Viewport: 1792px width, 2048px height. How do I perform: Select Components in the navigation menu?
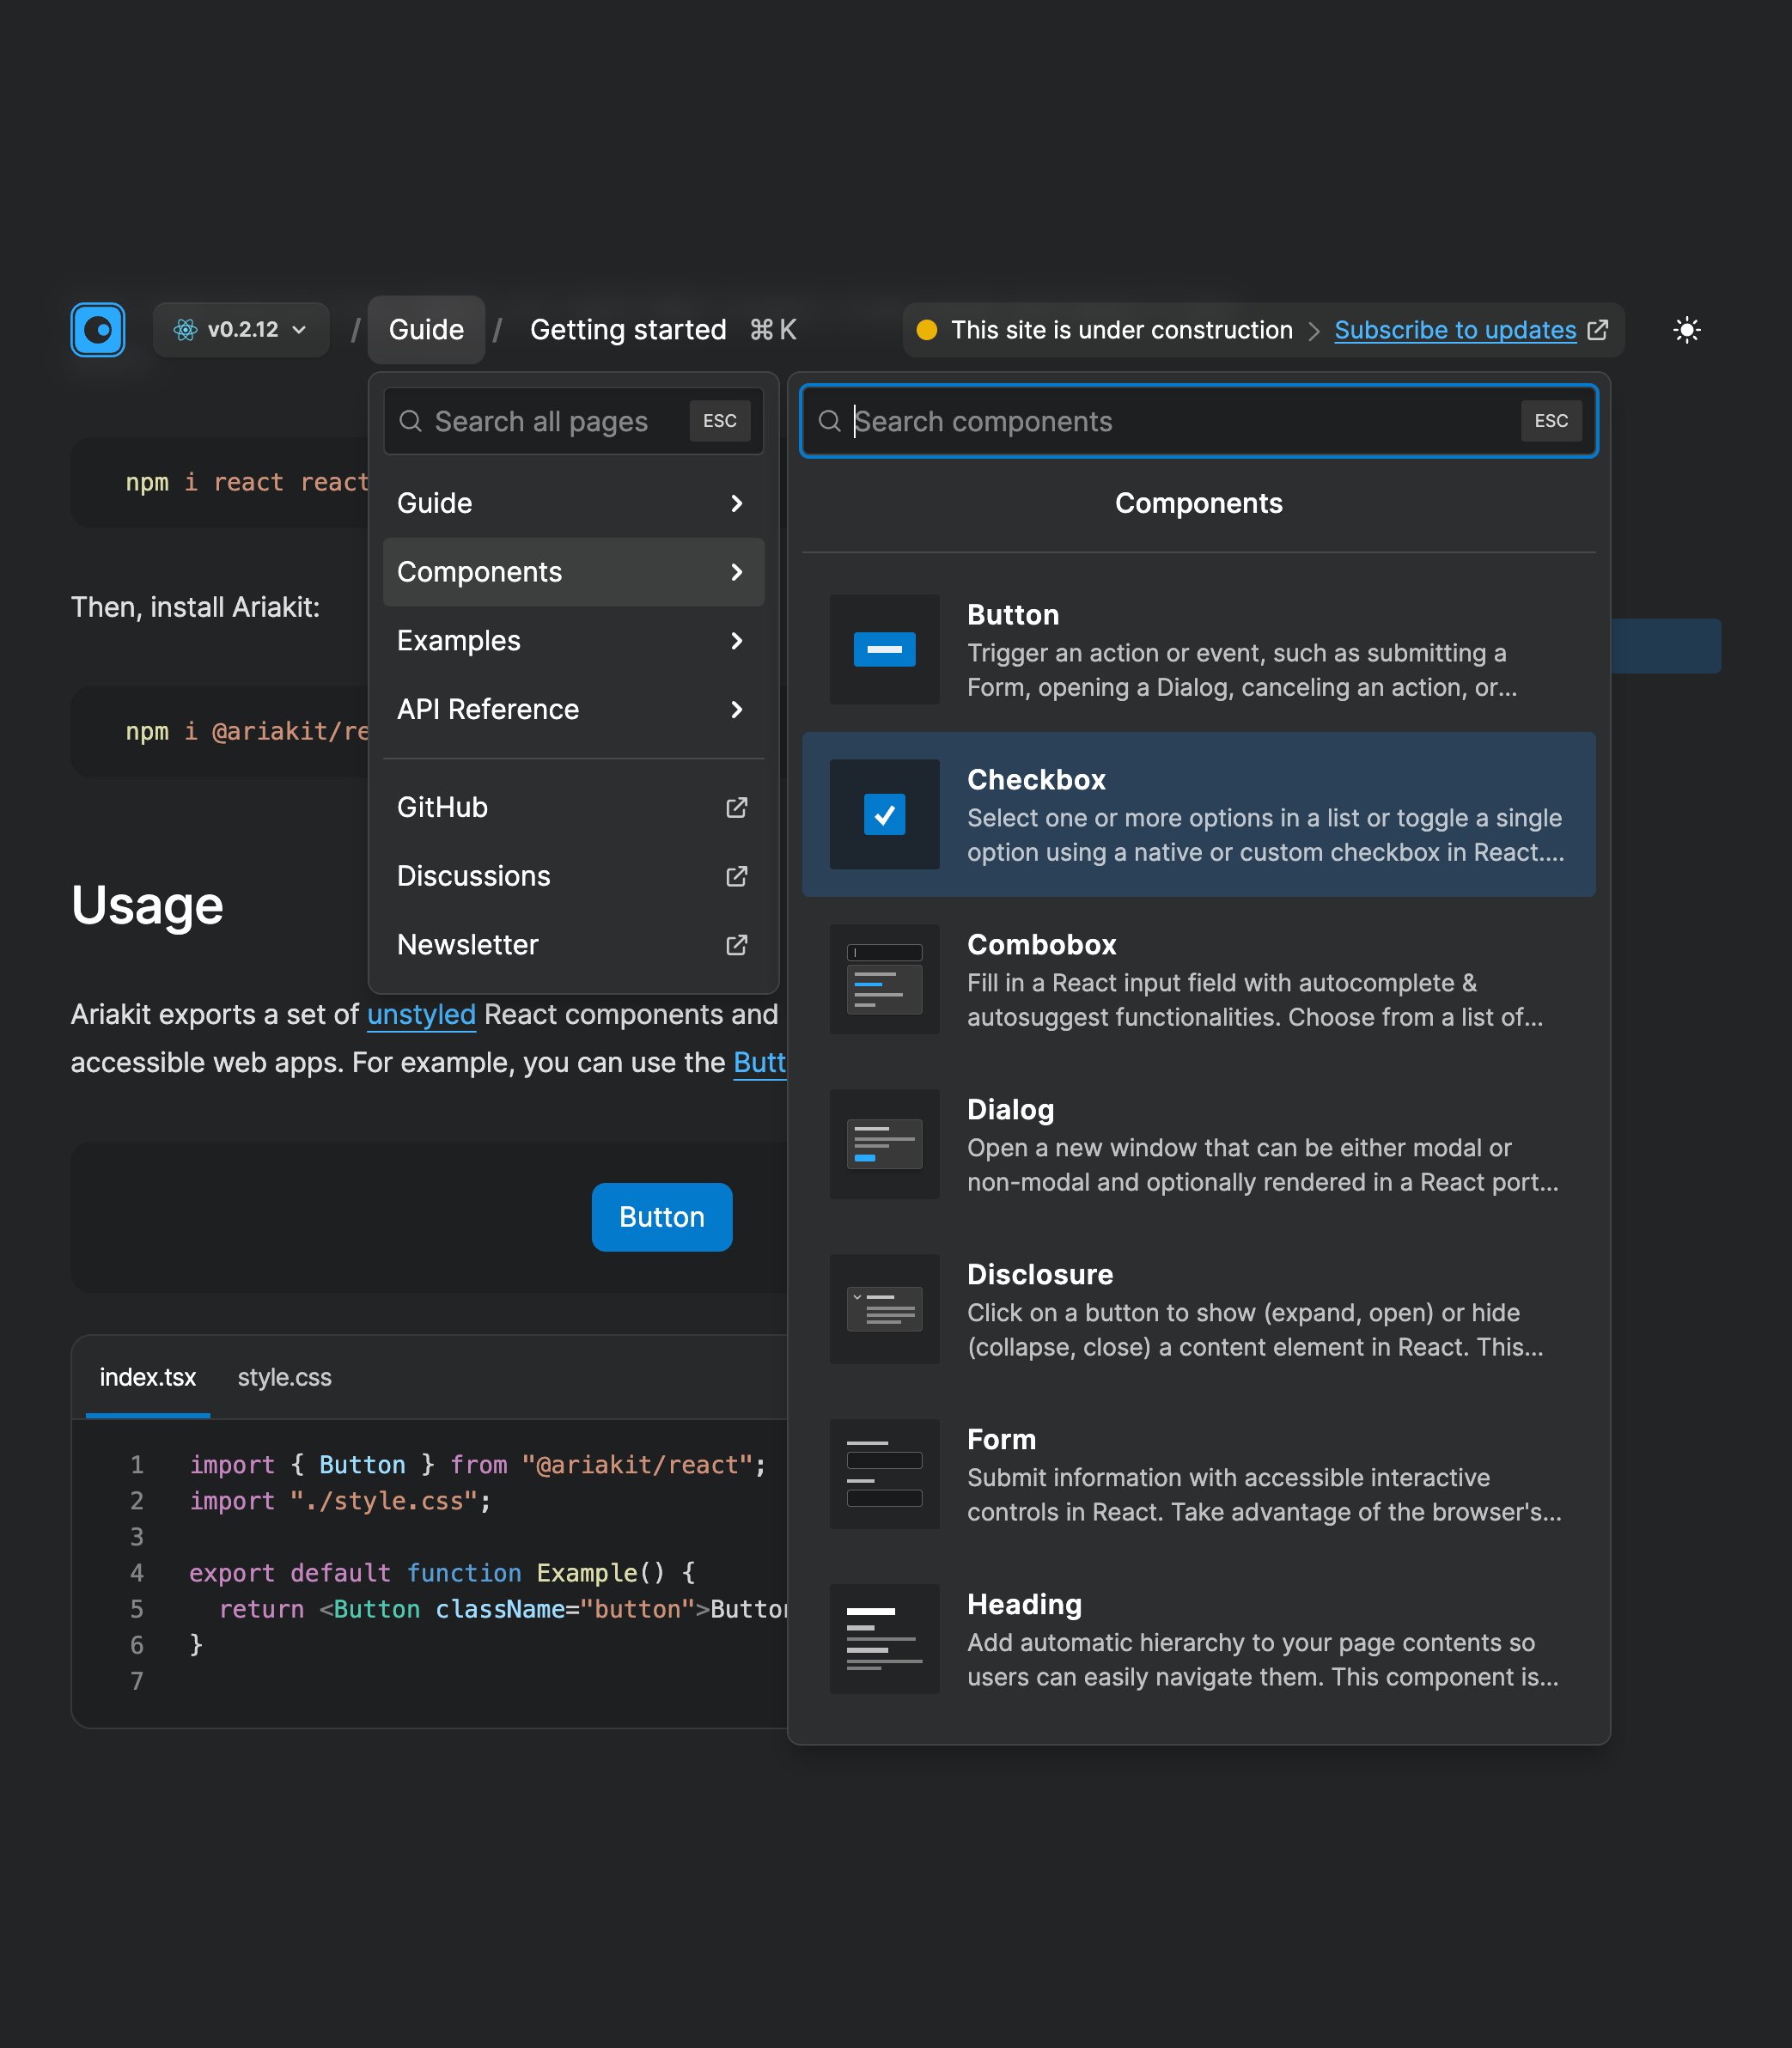[573, 573]
